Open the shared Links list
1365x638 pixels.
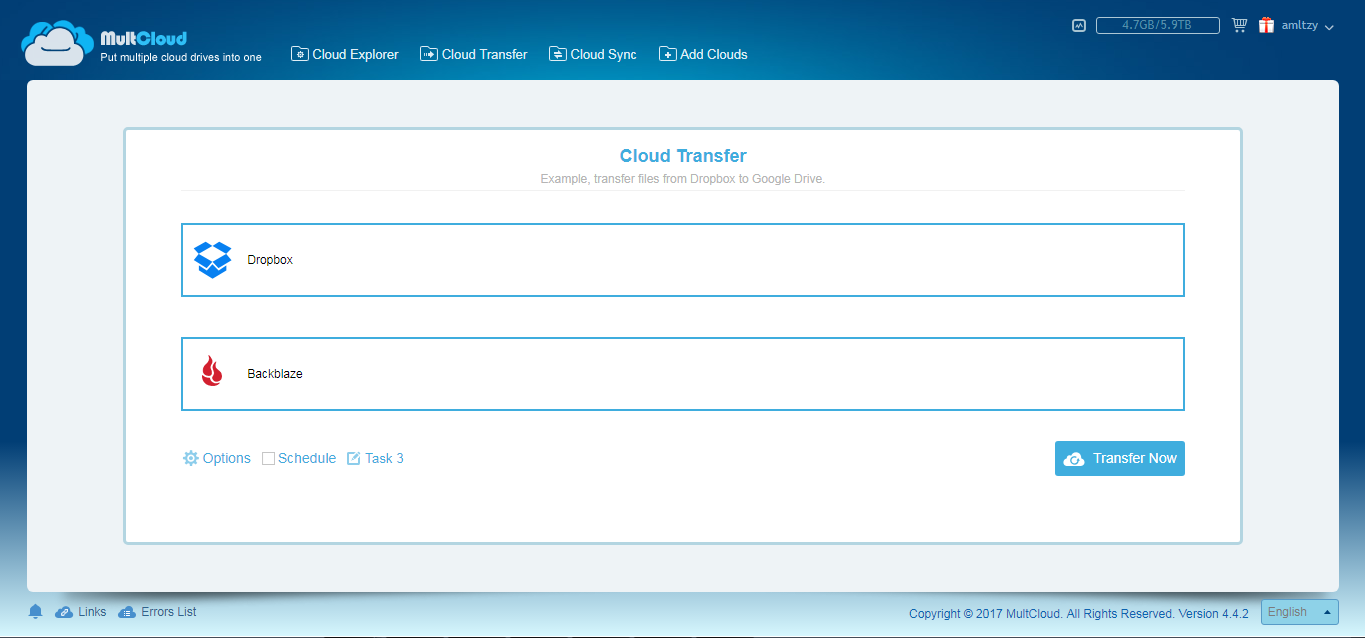click(81, 611)
